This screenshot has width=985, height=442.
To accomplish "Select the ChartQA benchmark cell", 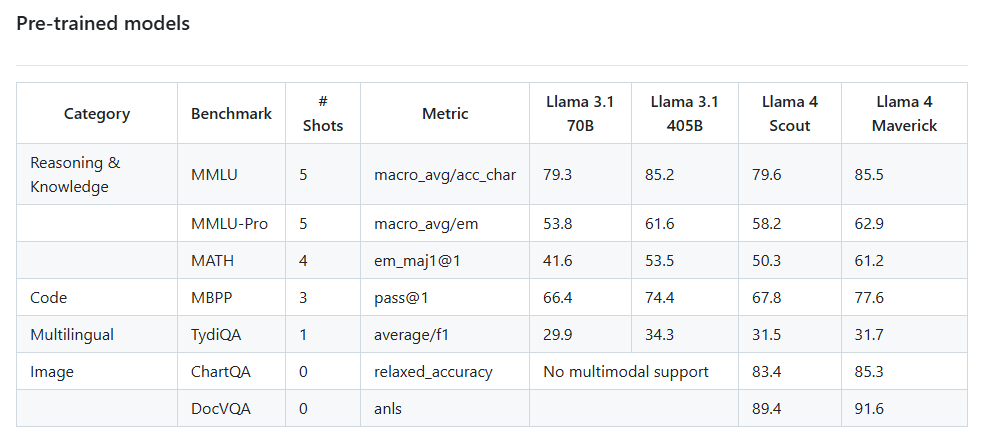I will 221,372.
